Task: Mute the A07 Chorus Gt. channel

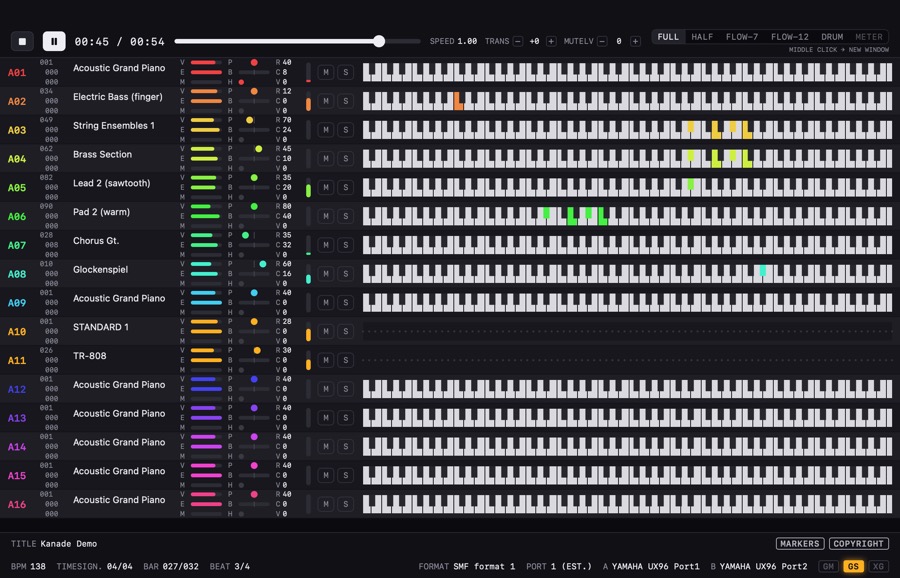Action: 326,245
